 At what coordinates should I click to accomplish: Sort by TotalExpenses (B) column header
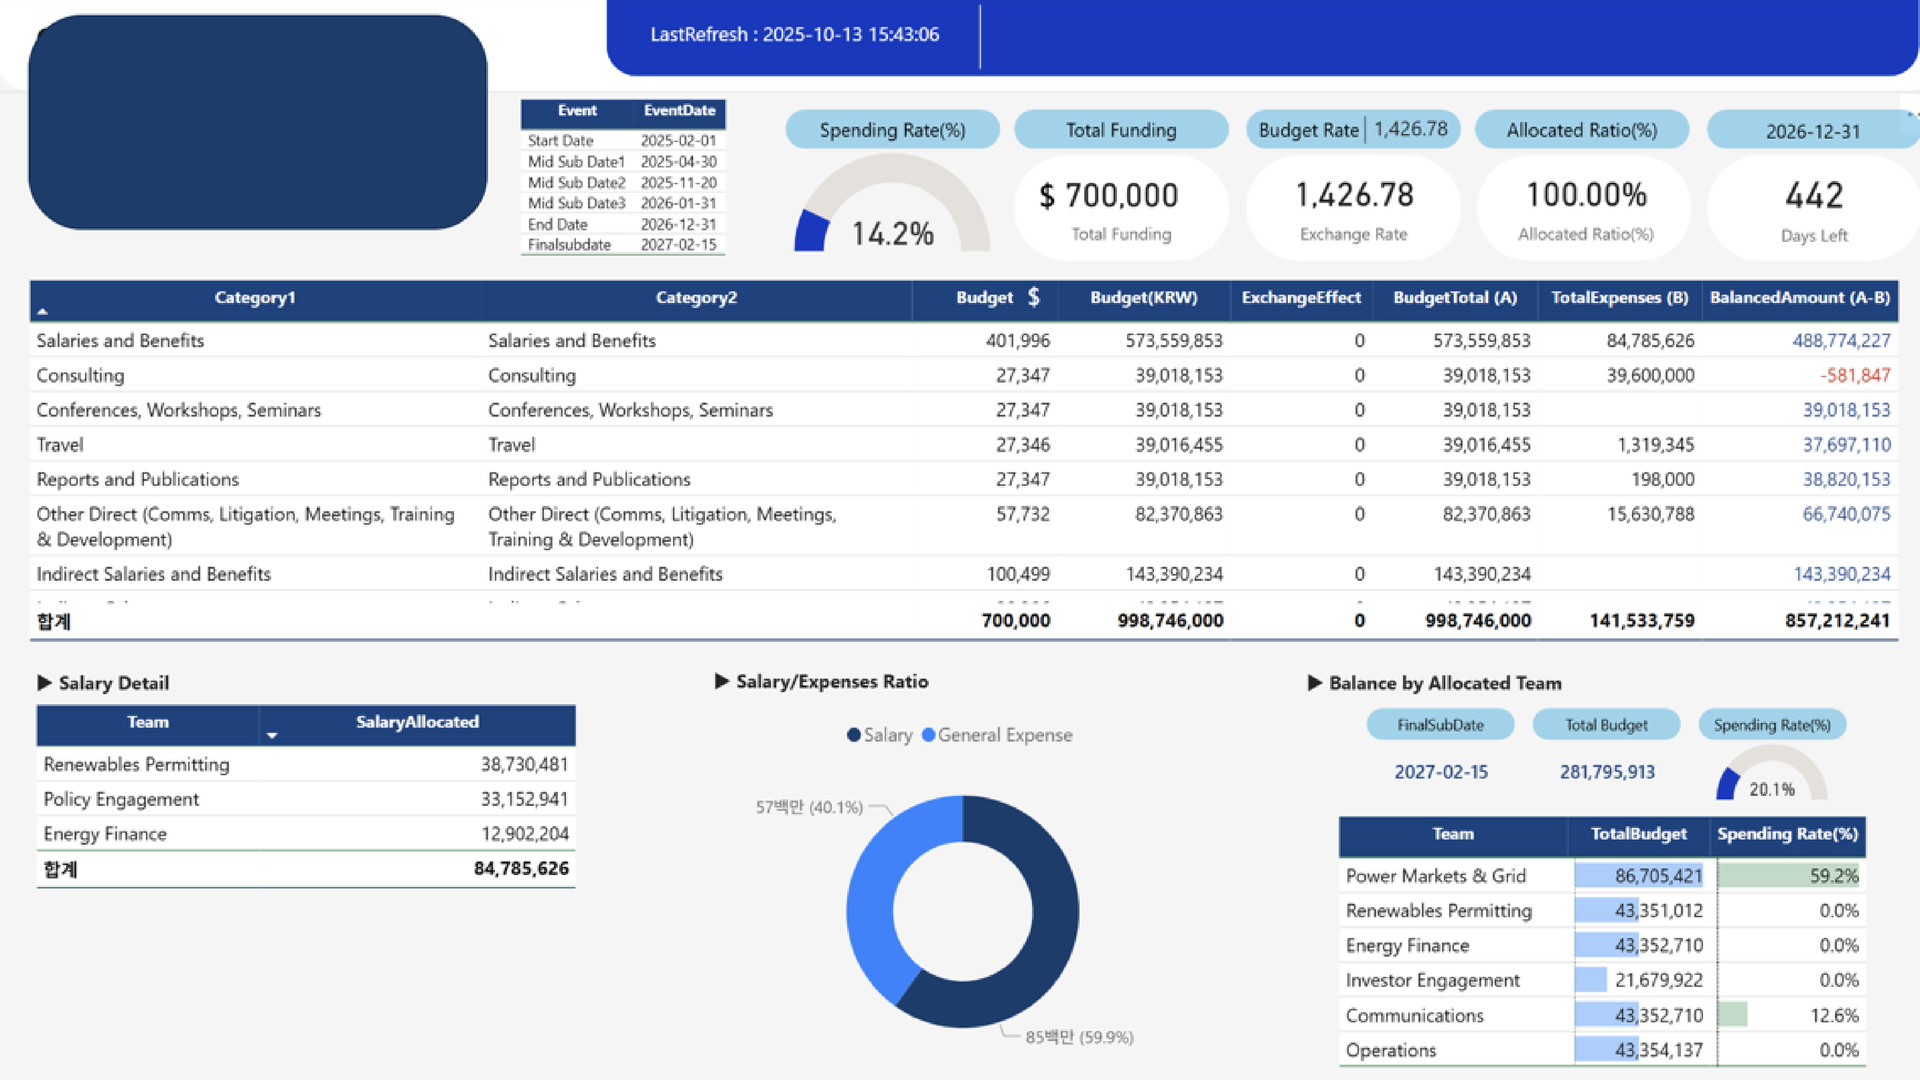tap(1619, 298)
